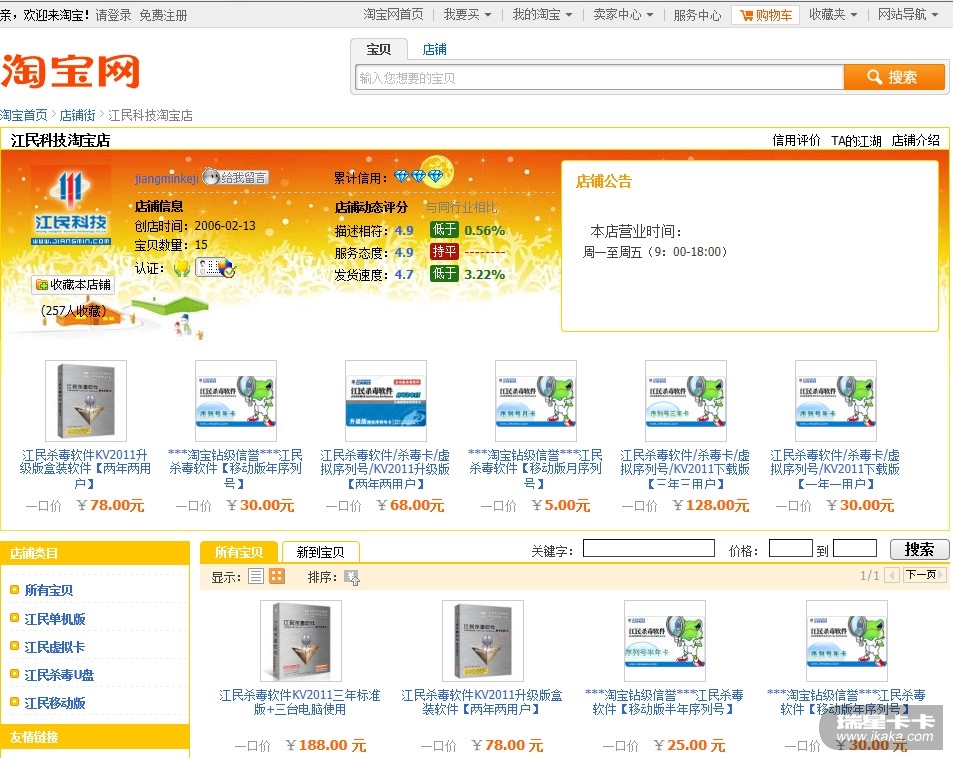Open the ¥188.00 three-year standard edition thumbnail

(x=301, y=641)
